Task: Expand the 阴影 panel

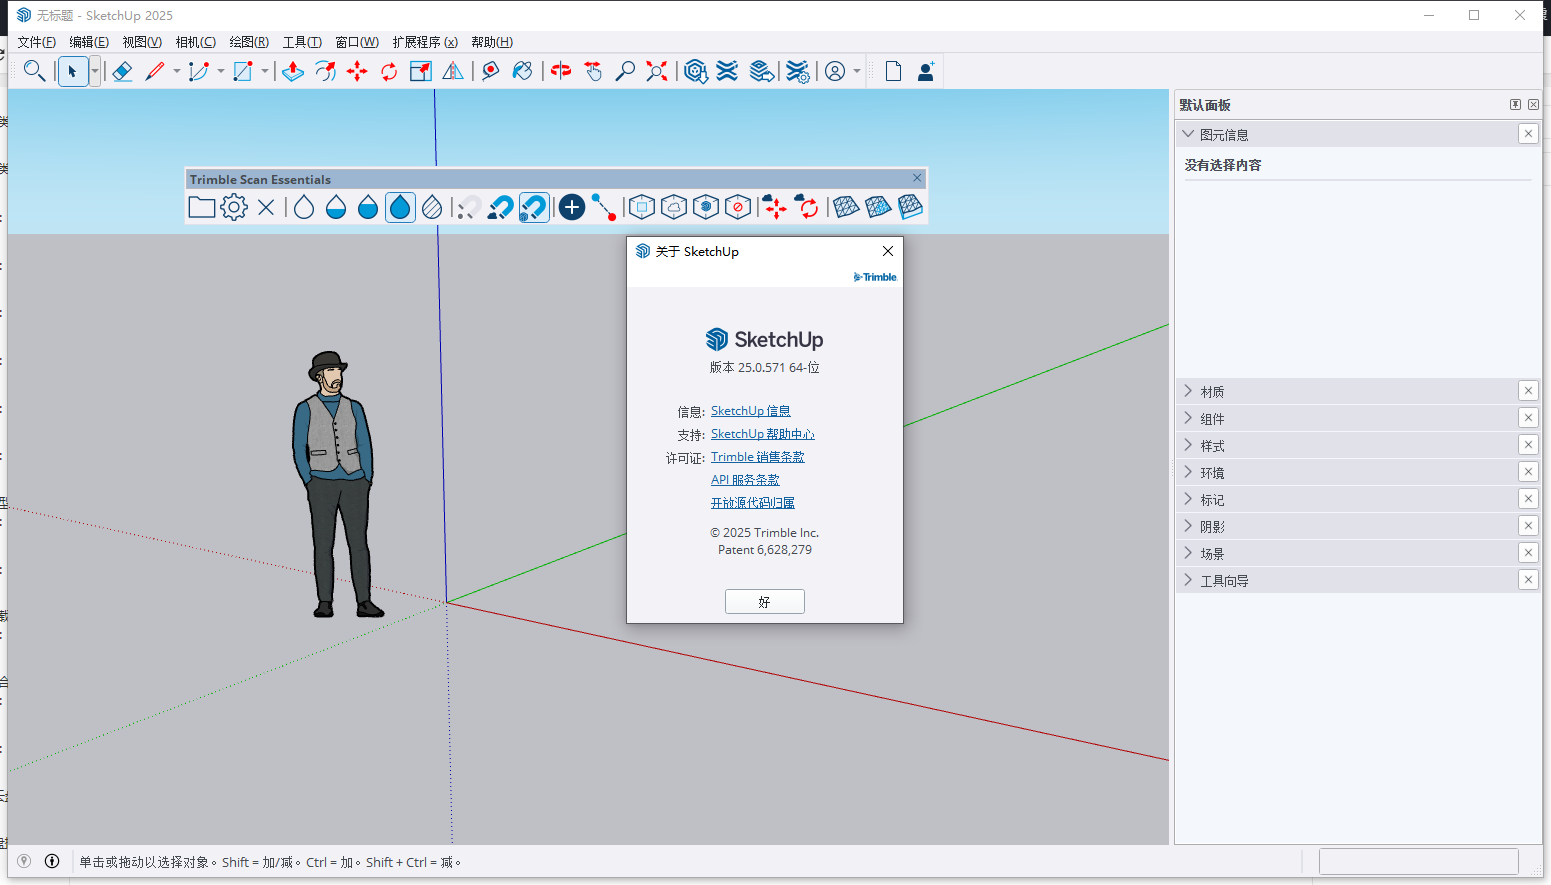Action: click(1188, 526)
